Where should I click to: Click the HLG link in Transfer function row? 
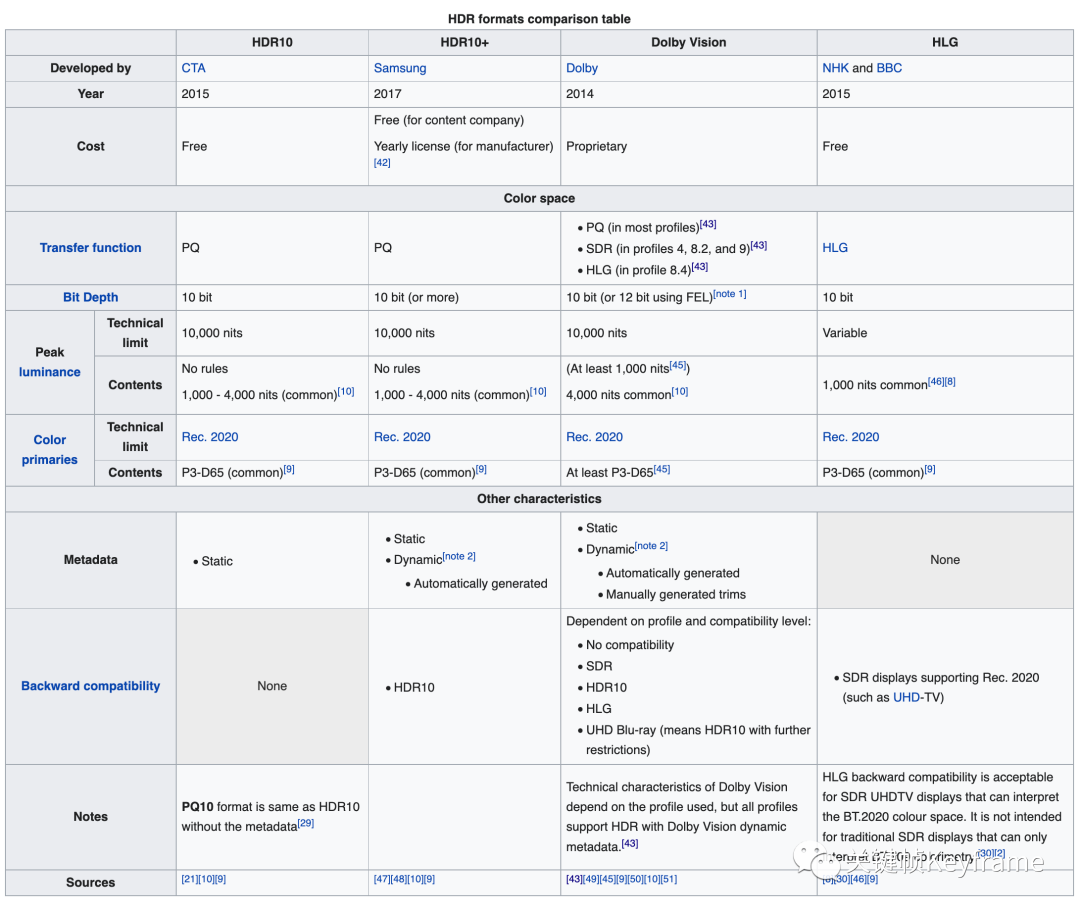(835, 248)
